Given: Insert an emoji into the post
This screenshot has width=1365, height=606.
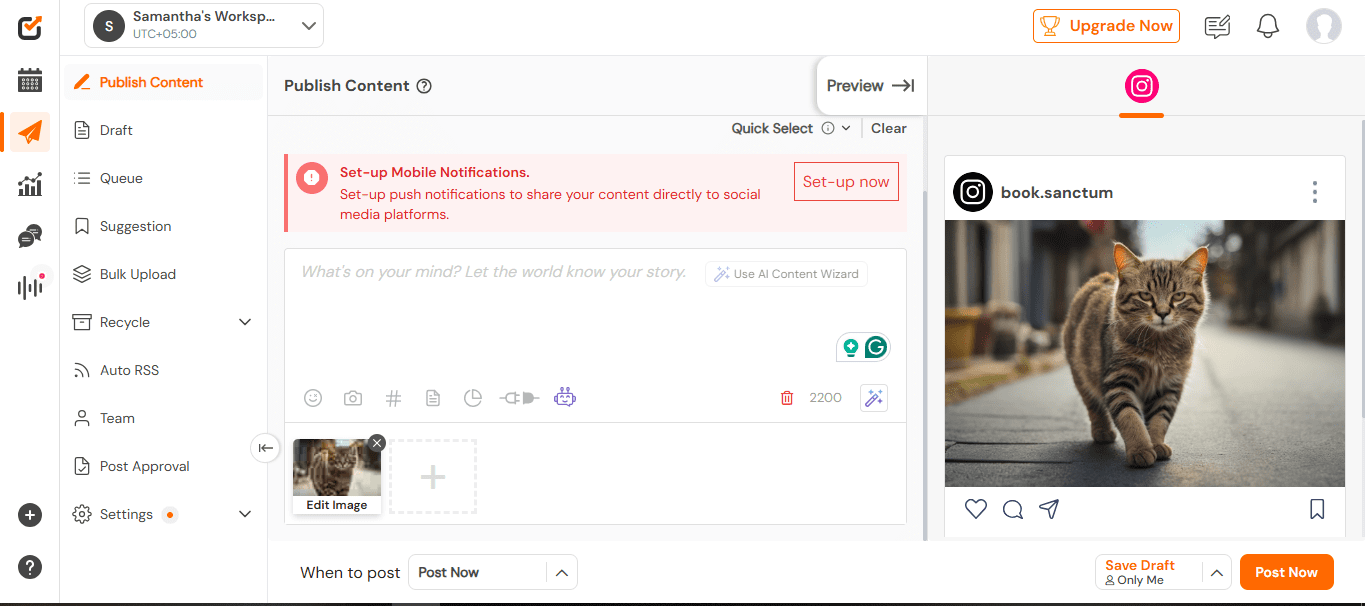Looking at the screenshot, I should [313, 397].
